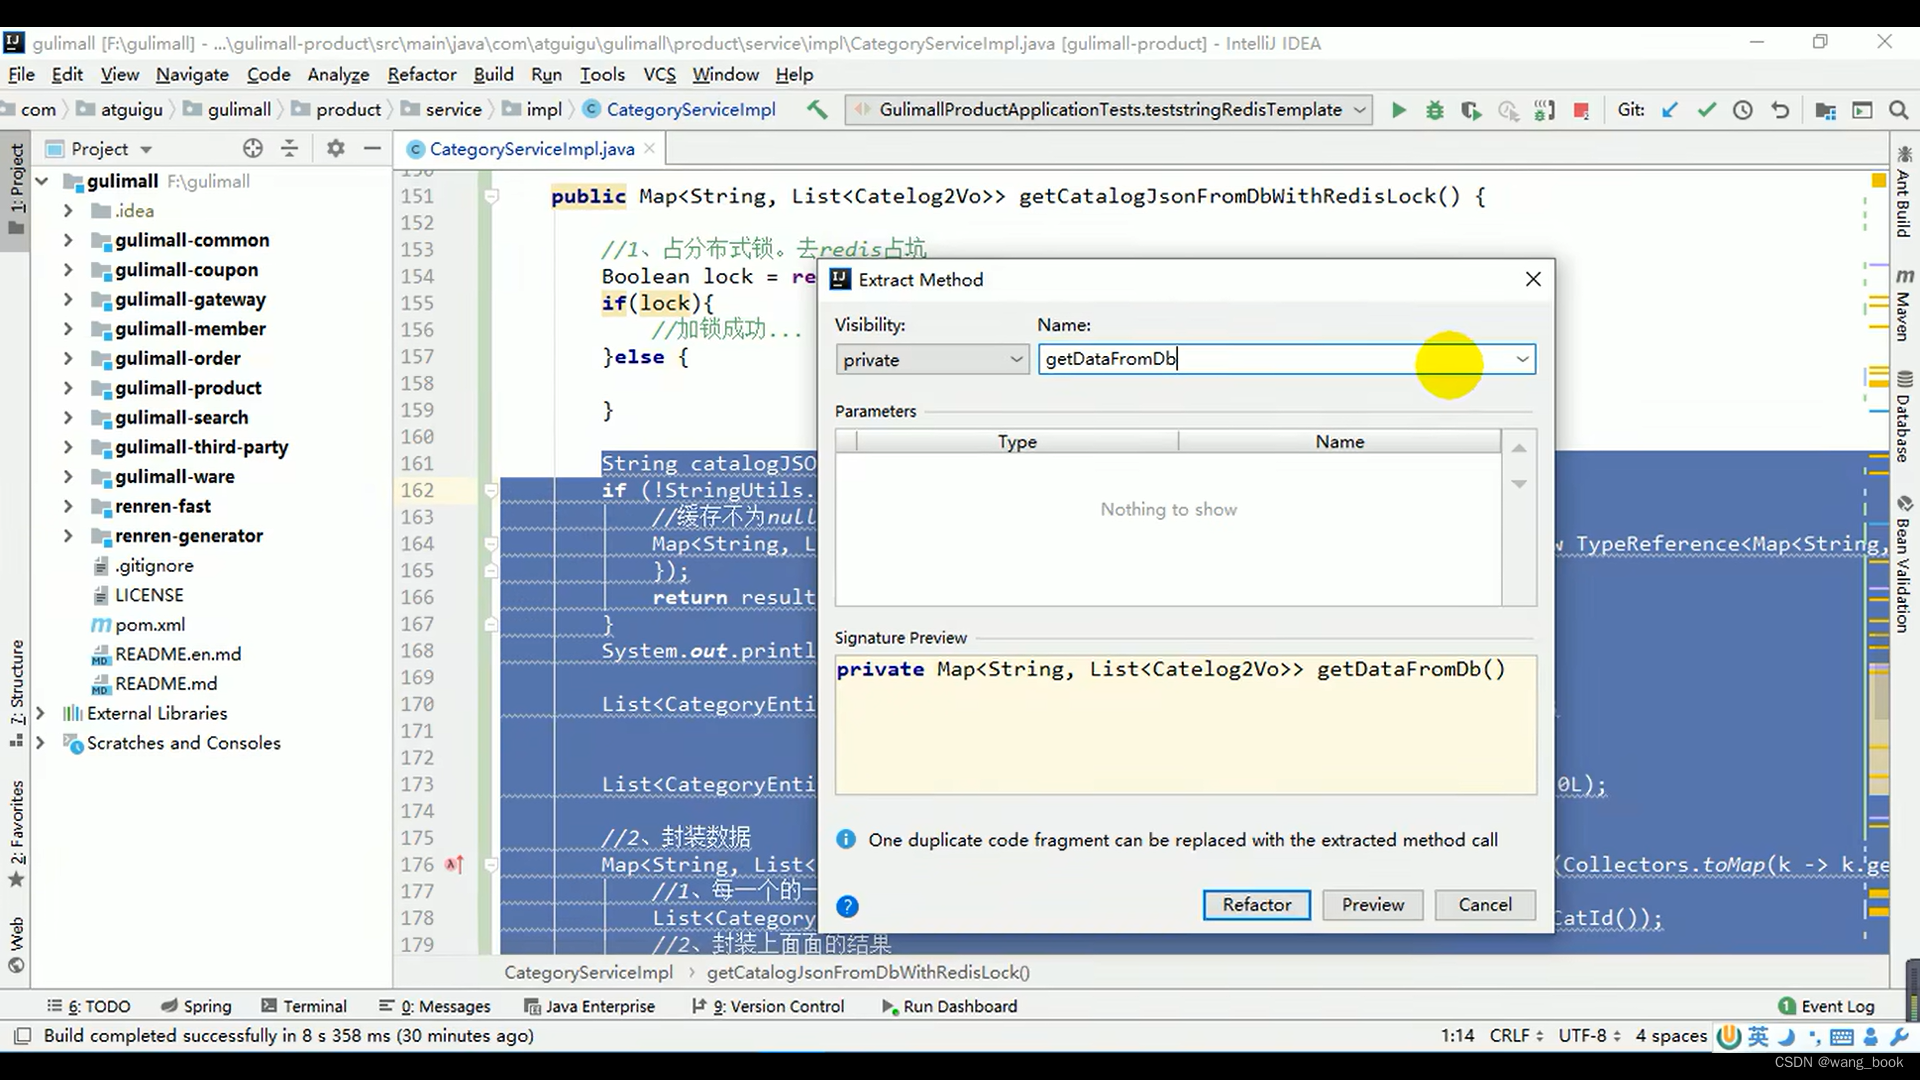The width and height of the screenshot is (1920, 1080).
Task: Click the Type column header in Parameters
Action: tap(1017, 442)
